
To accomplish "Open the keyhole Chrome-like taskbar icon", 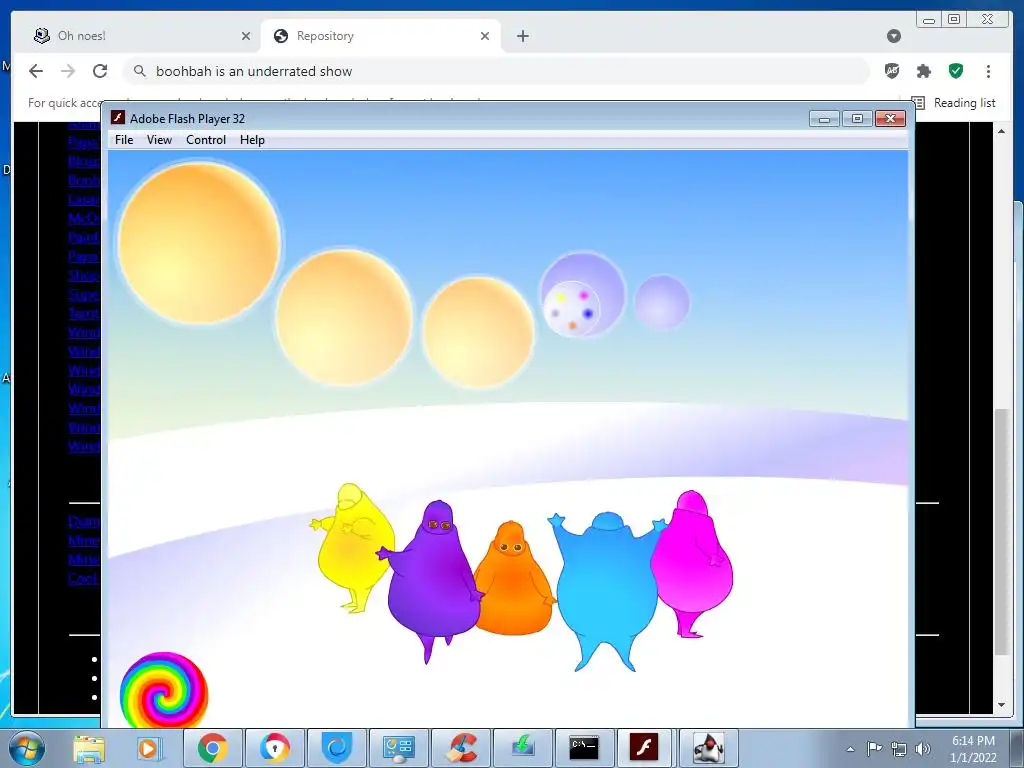I will pos(274,748).
